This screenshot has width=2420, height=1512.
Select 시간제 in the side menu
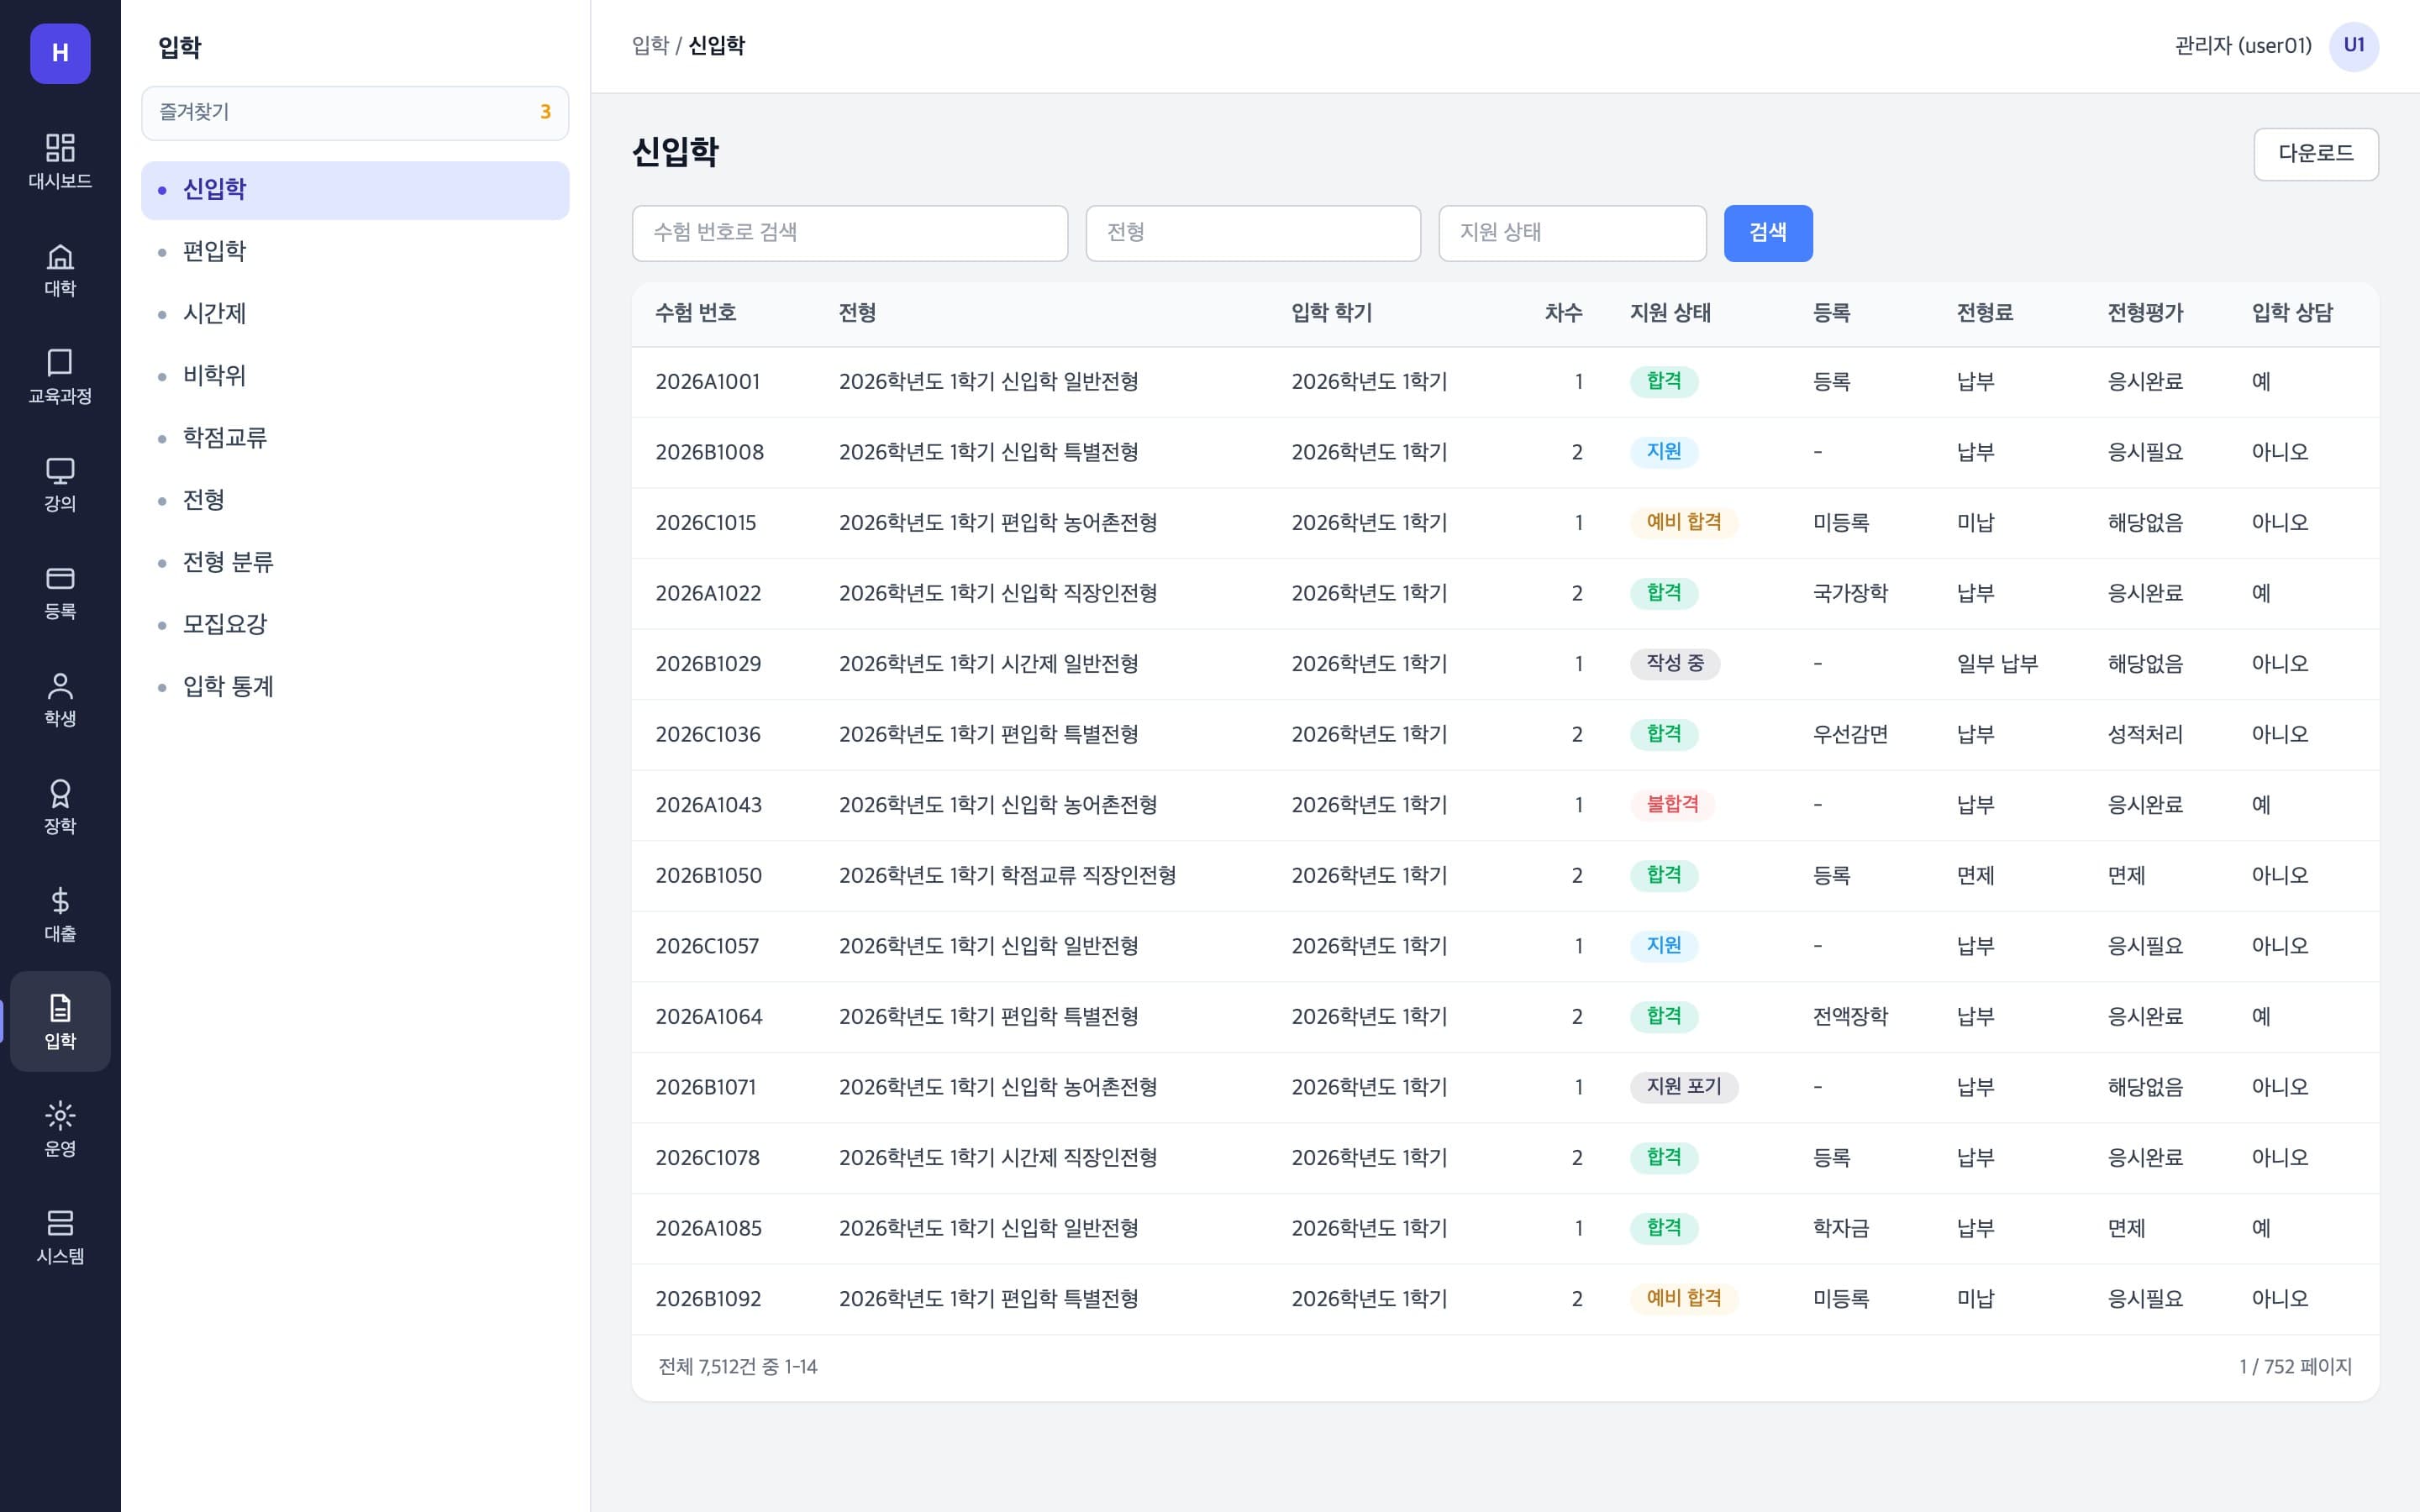pos(355,314)
